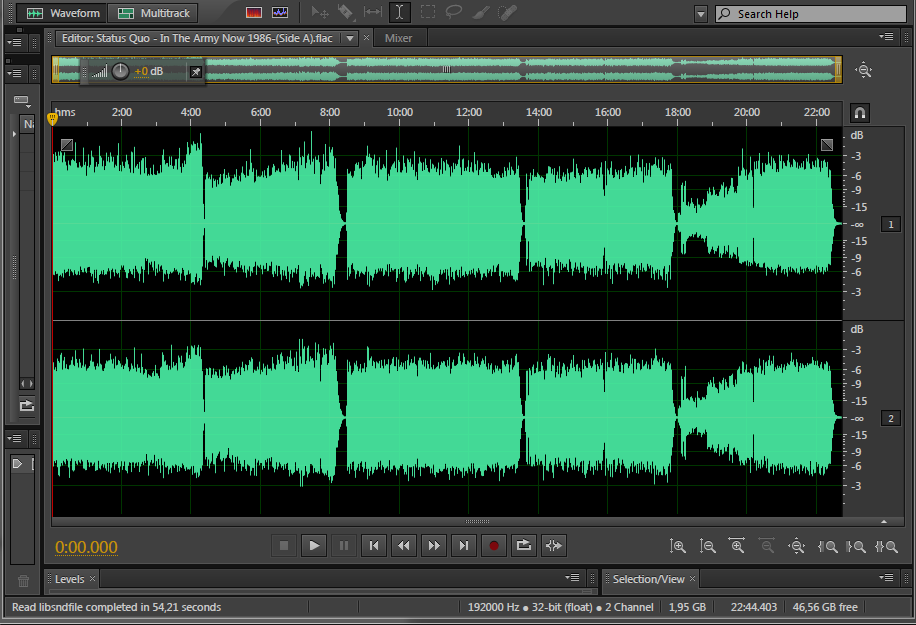Click the 0:00.000 current time display
Screen dimensions: 916x625
86,547
